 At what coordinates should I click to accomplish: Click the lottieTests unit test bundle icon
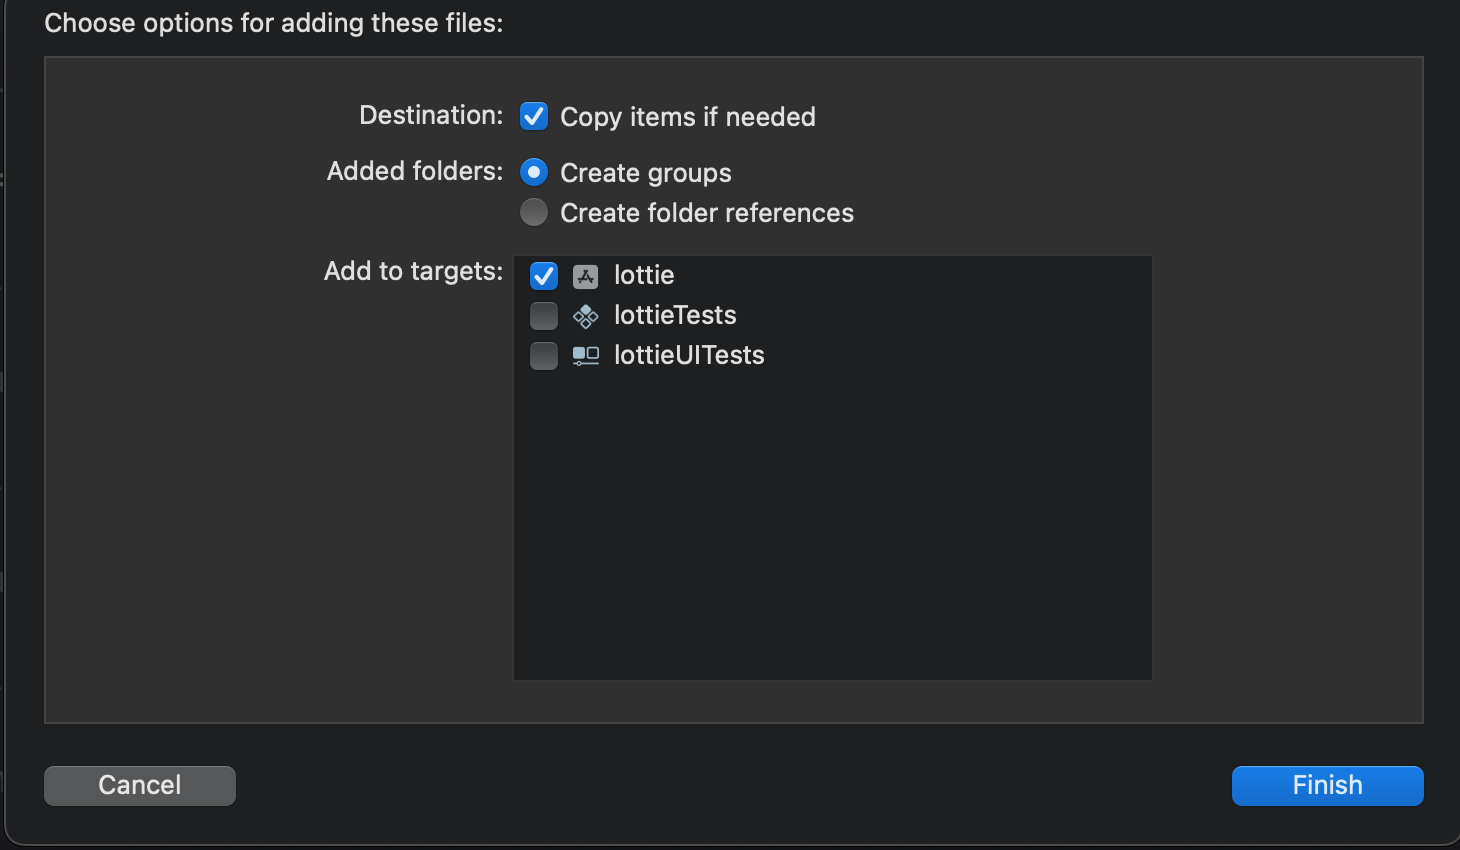(x=586, y=316)
